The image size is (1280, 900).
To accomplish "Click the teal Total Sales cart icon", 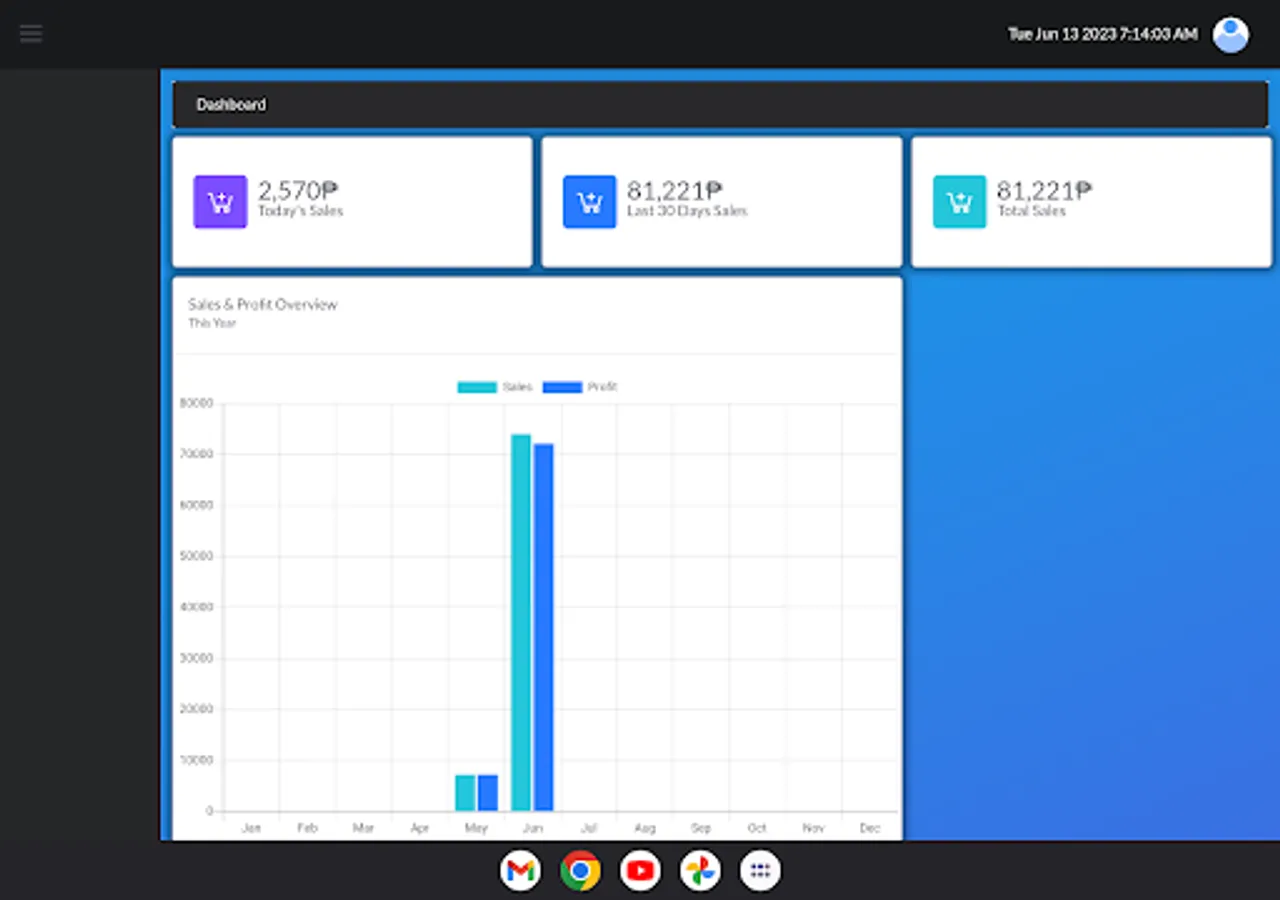I will (959, 202).
